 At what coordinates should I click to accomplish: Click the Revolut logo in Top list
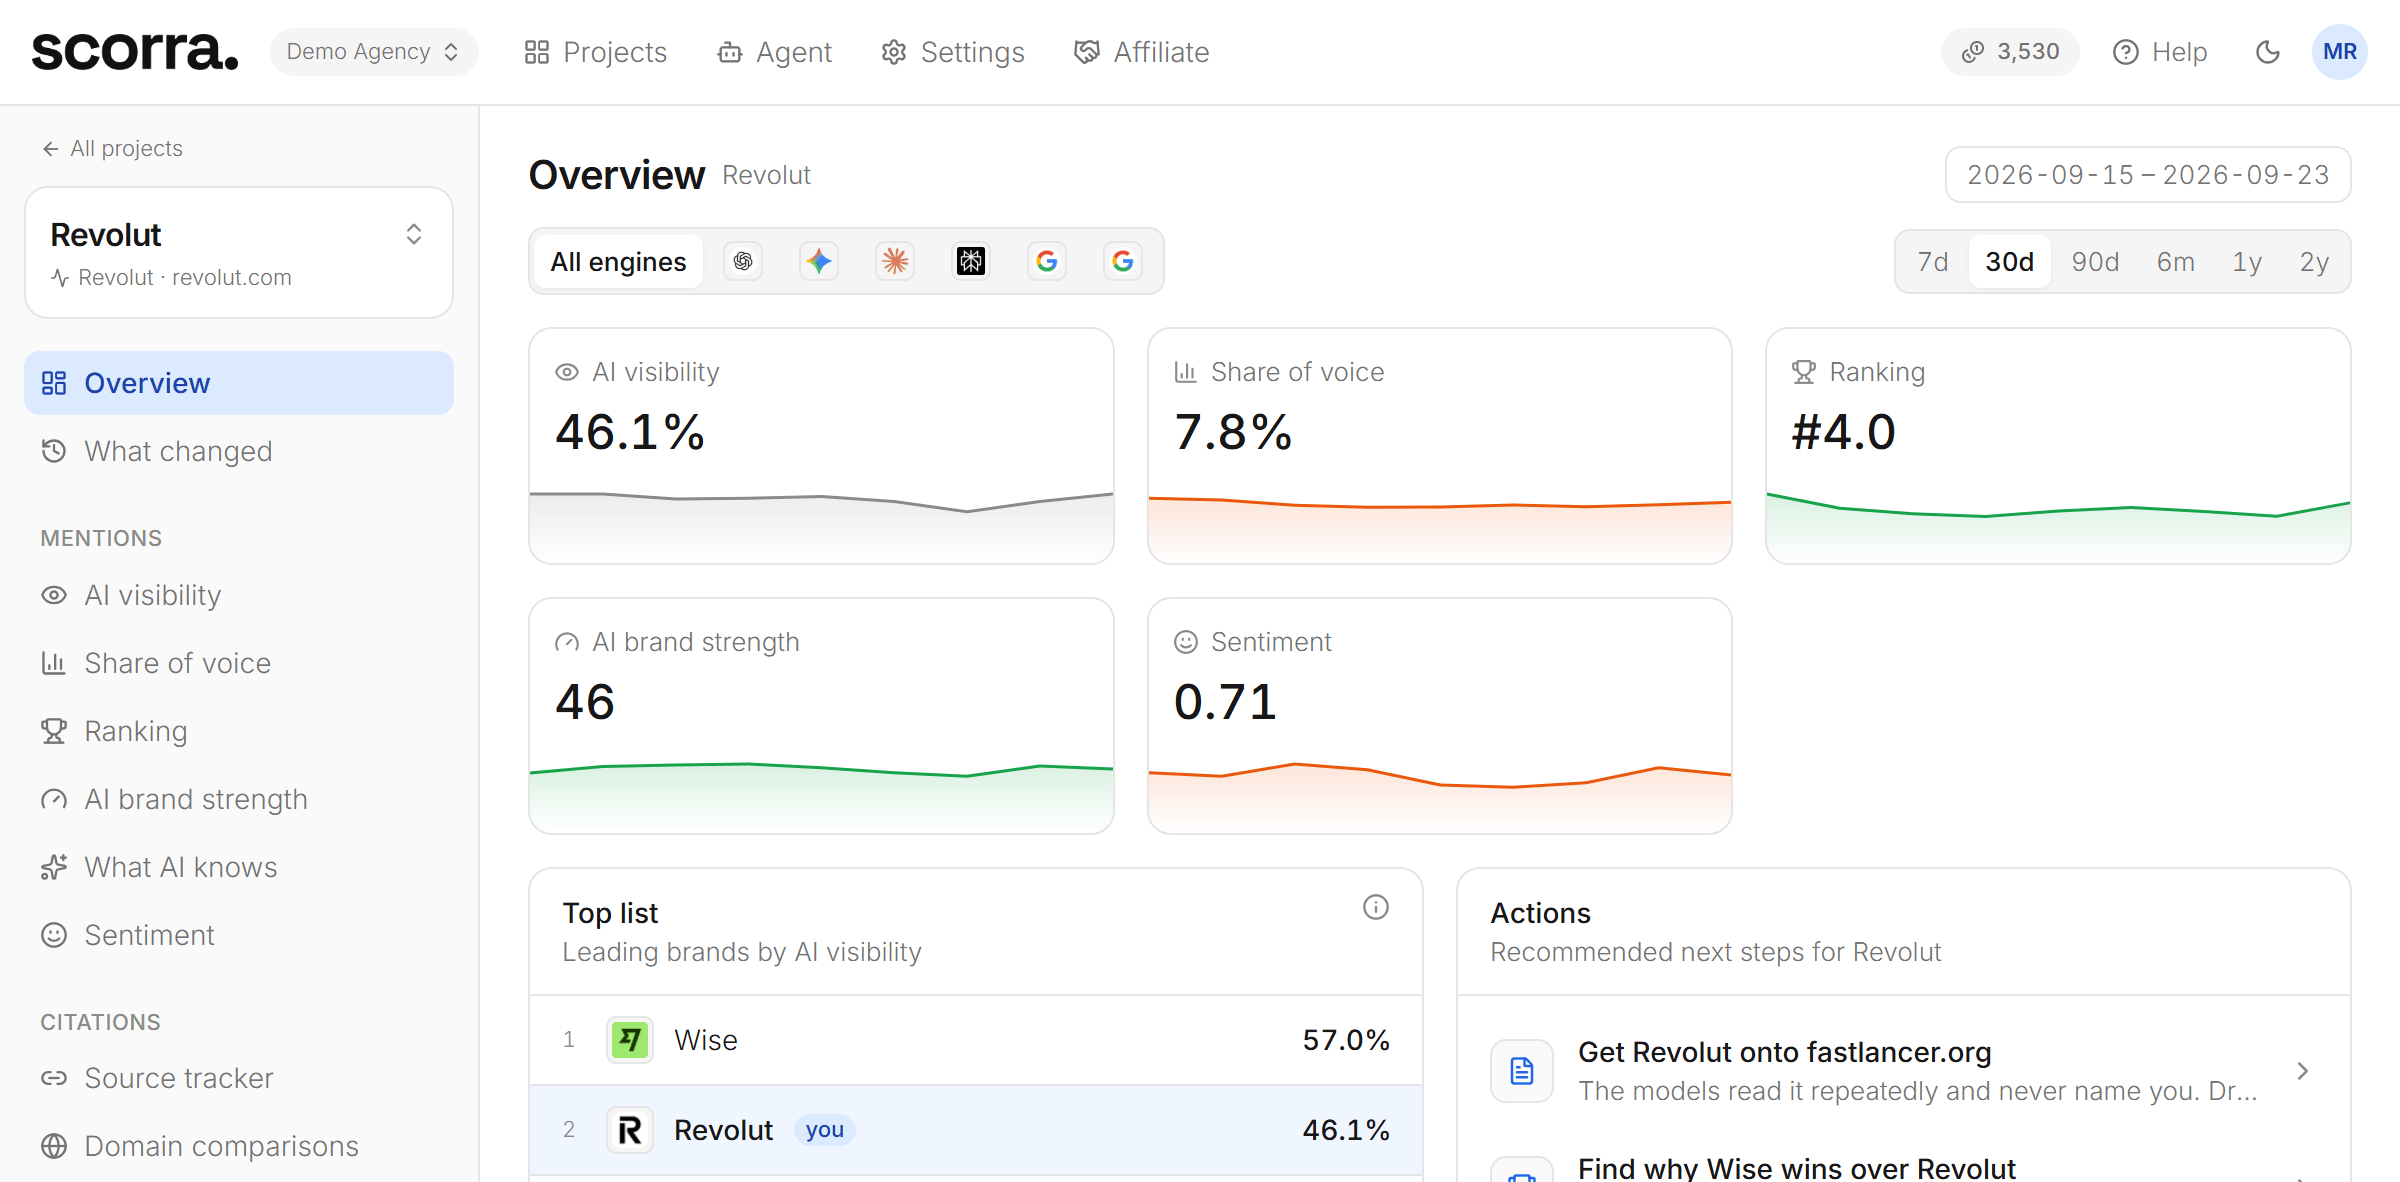[x=630, y=1130]
